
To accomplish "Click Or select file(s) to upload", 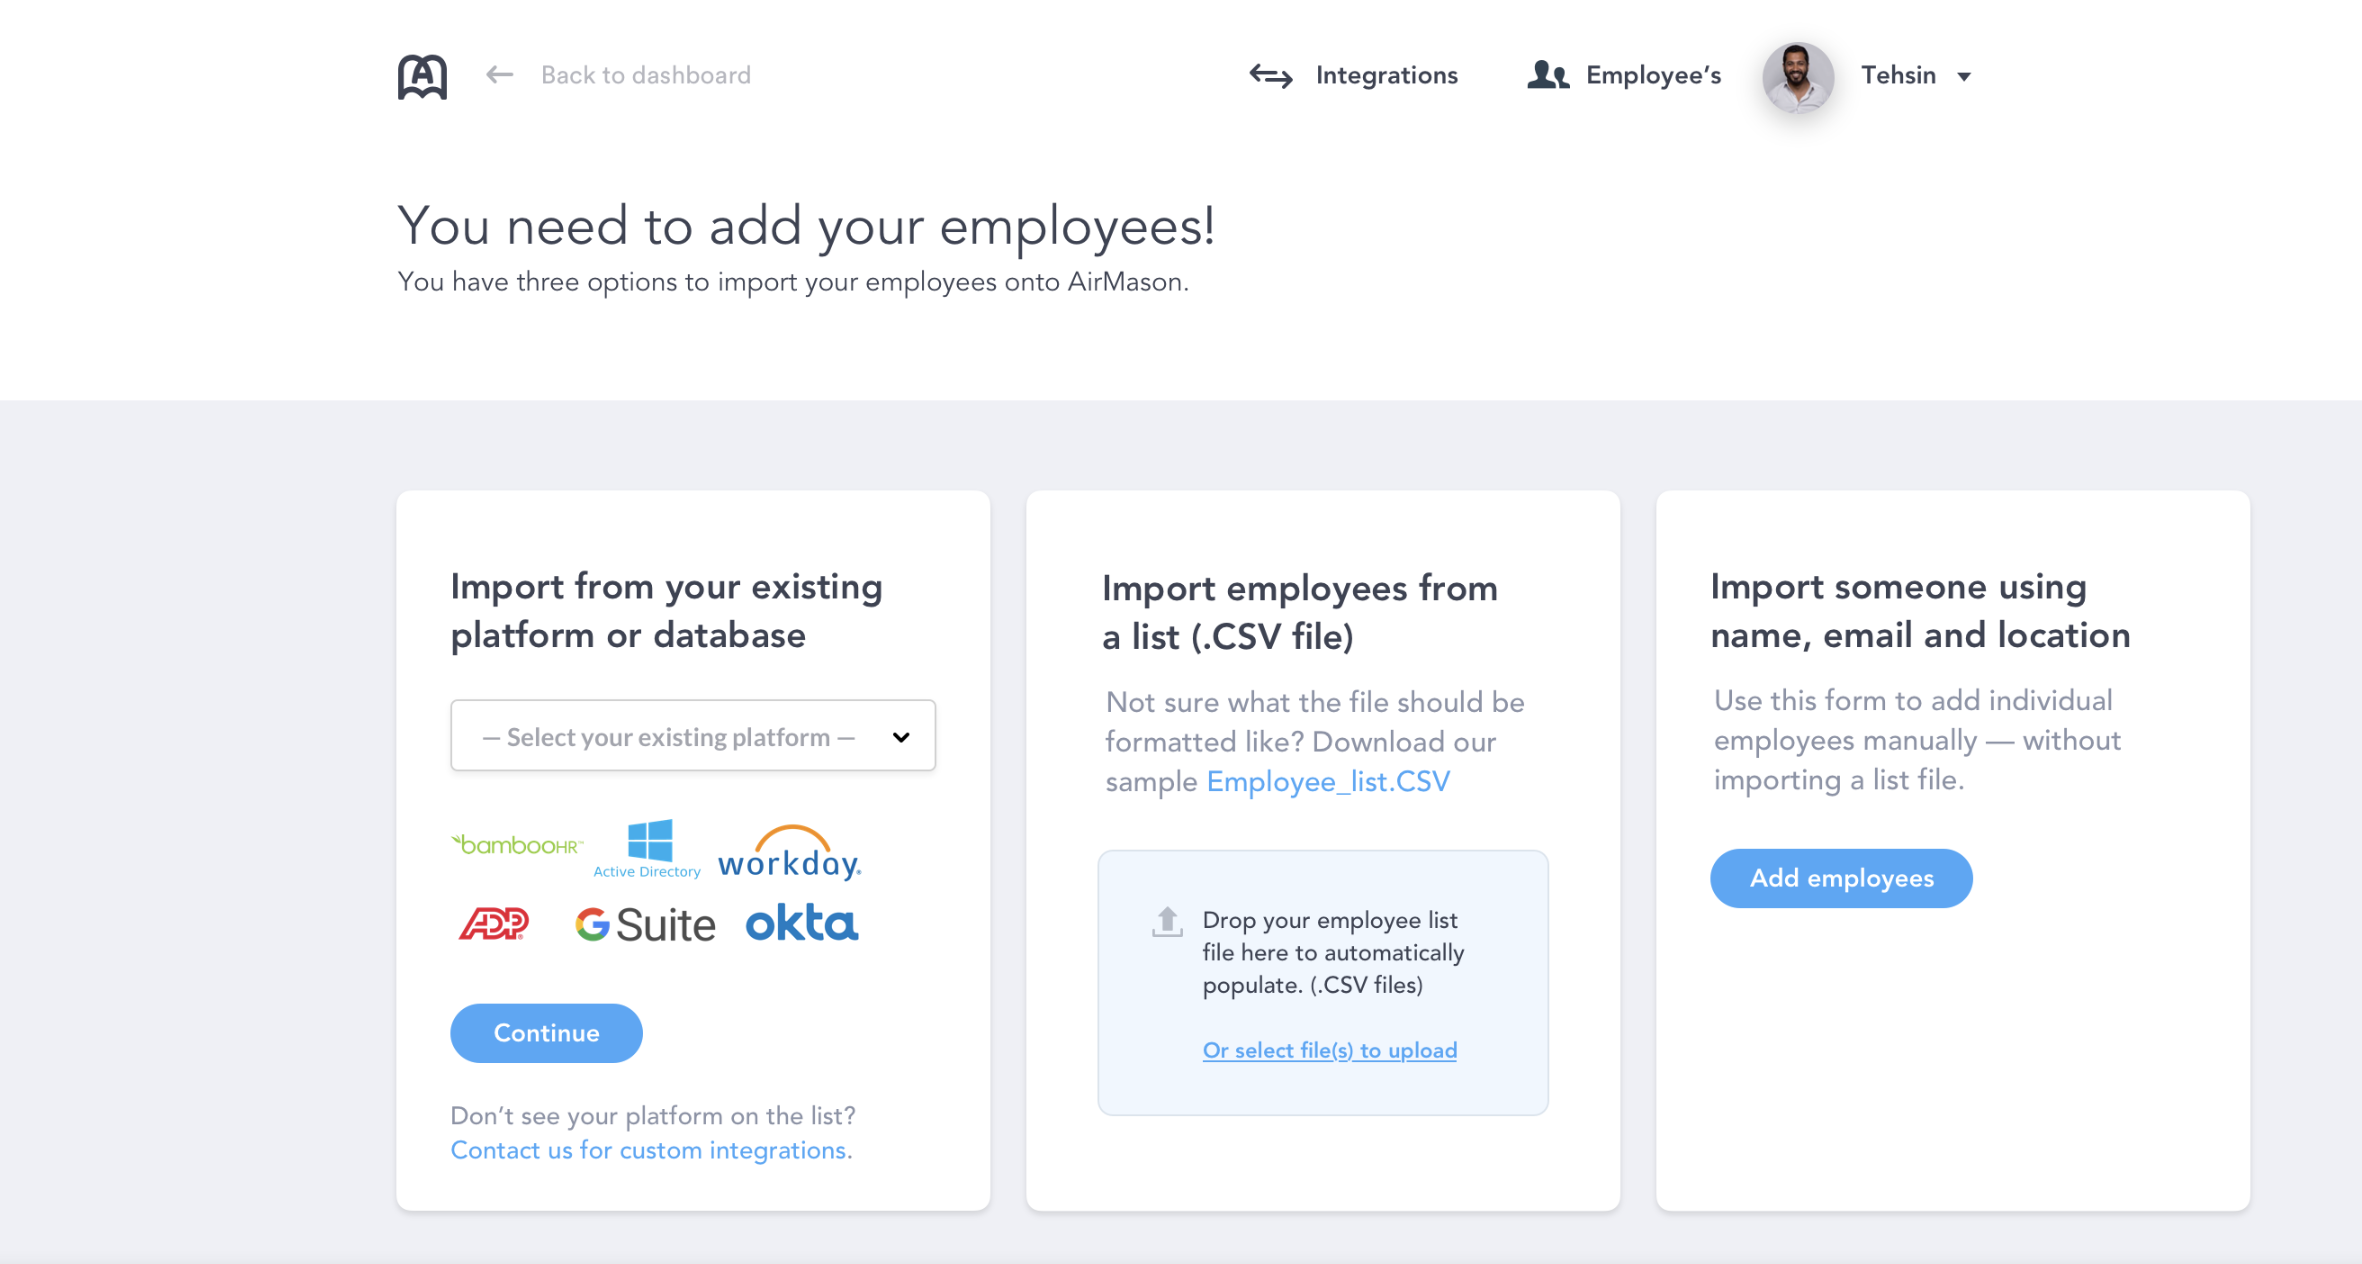I will tap(1329, 1050).
